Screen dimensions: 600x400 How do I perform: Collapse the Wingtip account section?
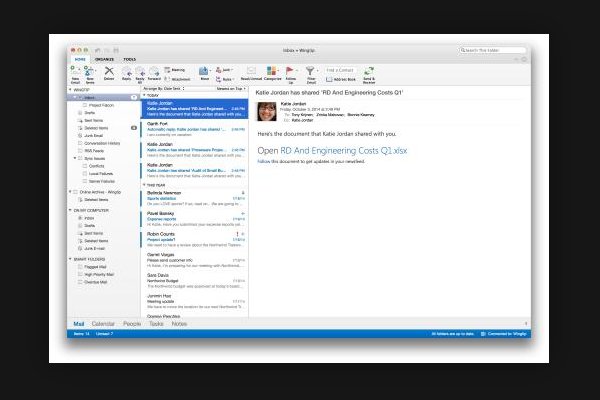point(70,90)
